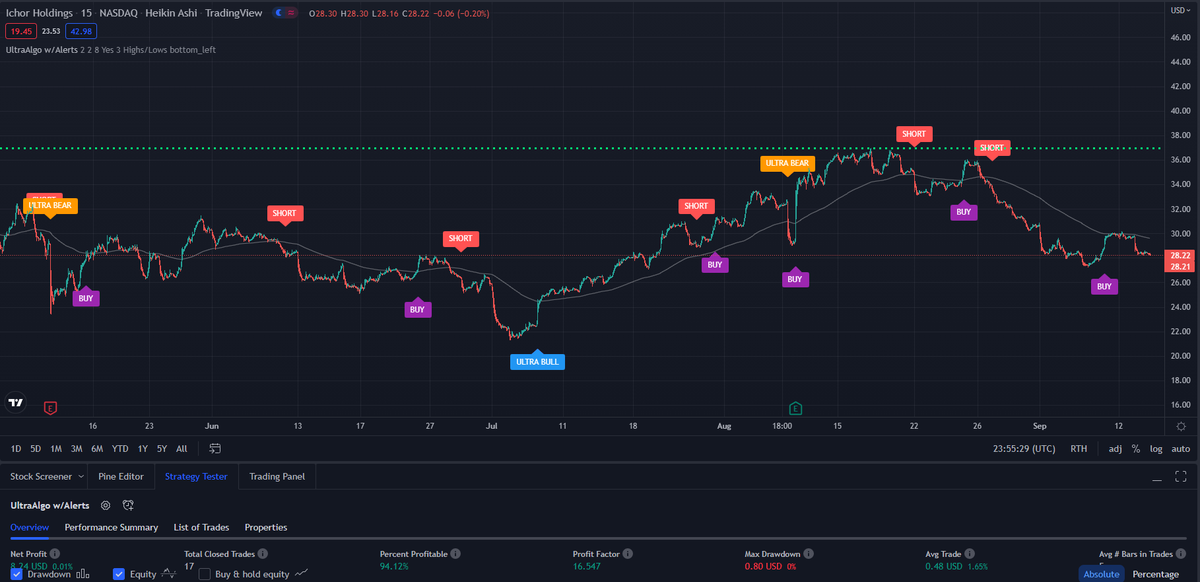Set the date range to 5Y

click(x=162, y=449)
